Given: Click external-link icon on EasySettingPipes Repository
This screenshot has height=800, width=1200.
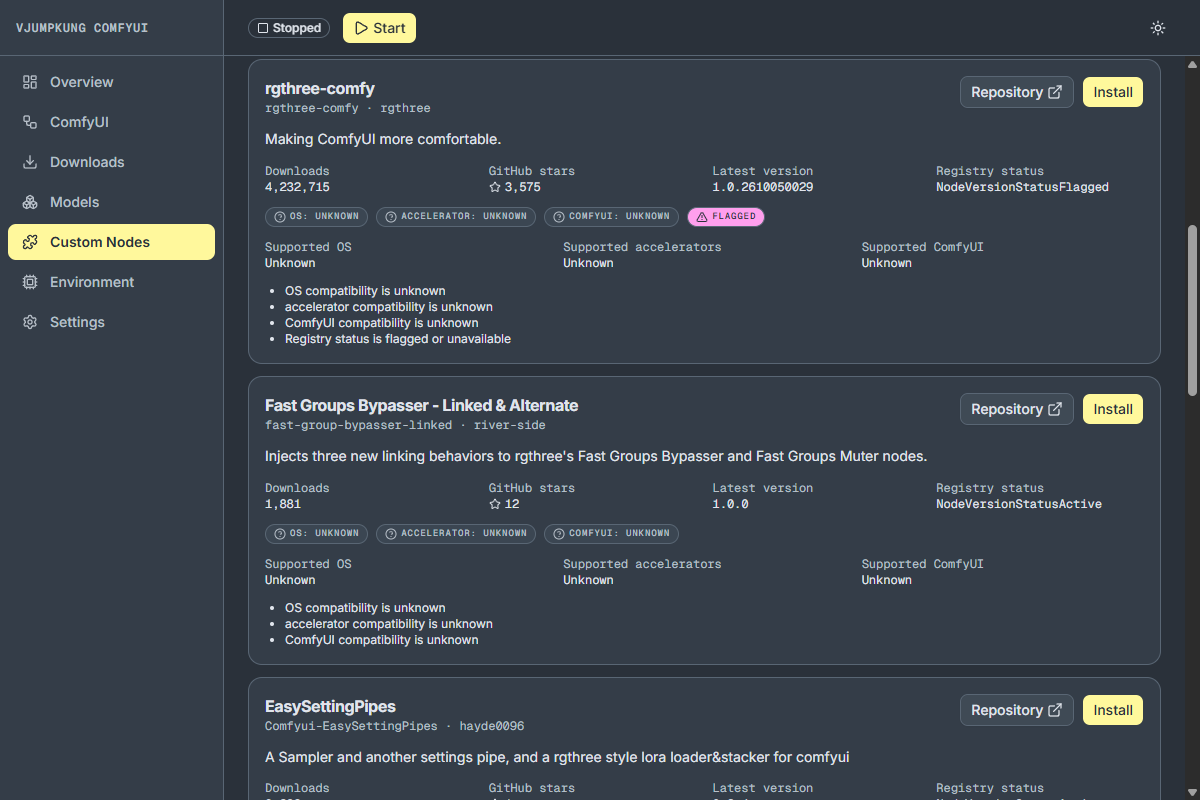Looking at the screenshot, I should point(1055,710).
